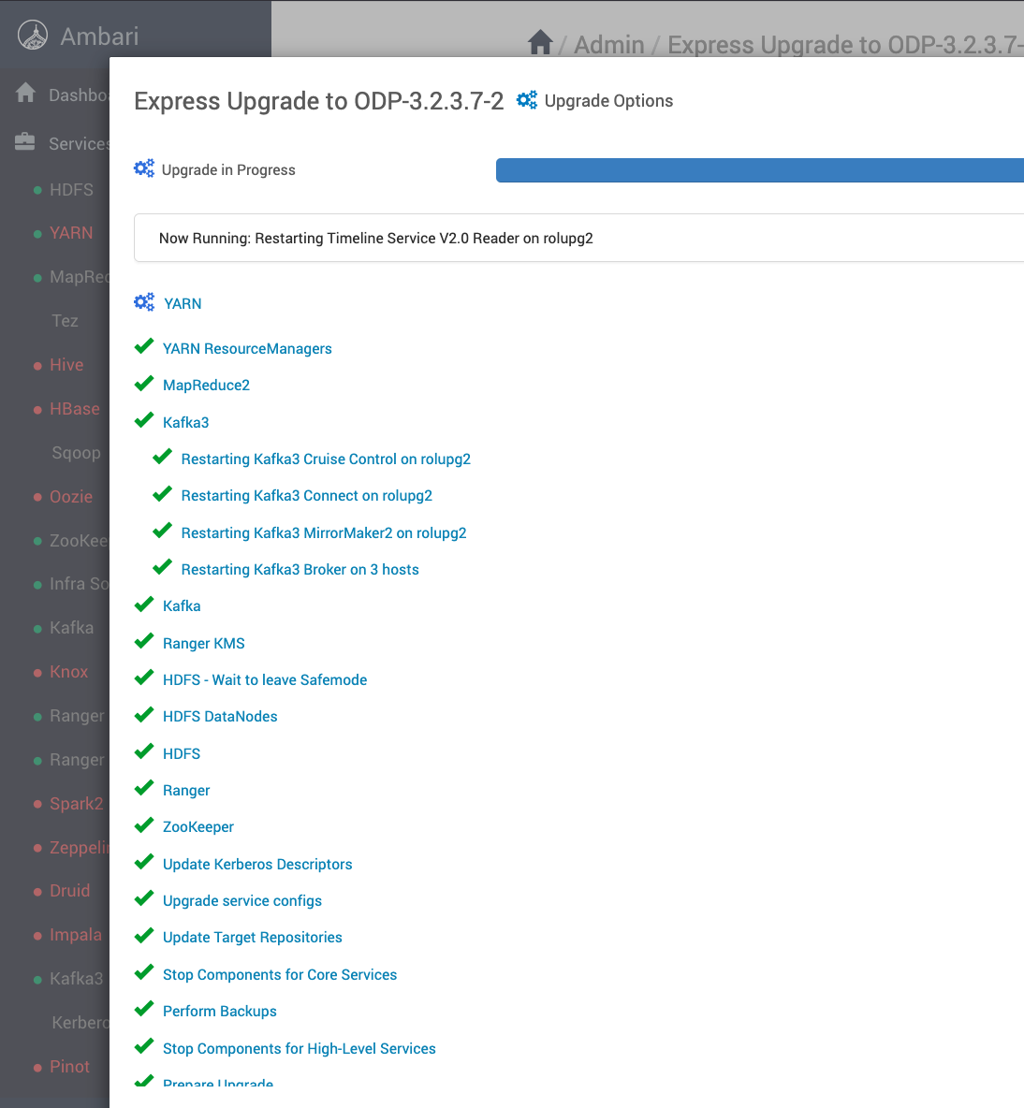This screenshot has height=1108, width=1024.
Task: Click the Express Upgrade to ODP-3.2.3.7-2 dialog title
Action: point(319,101)
